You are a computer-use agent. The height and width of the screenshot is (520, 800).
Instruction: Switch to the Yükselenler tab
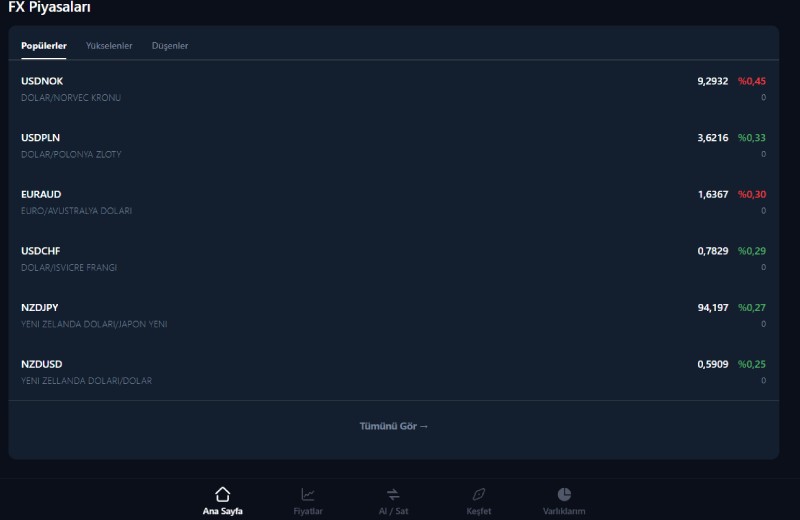pyautogui.click(x=109, y=46)
